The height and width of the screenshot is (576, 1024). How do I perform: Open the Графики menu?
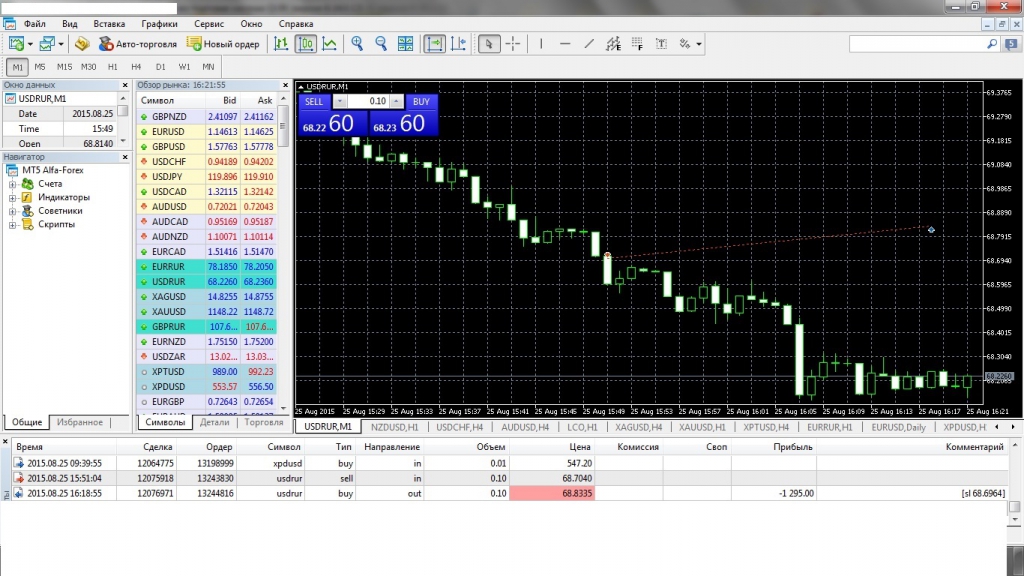click(159, 22)
